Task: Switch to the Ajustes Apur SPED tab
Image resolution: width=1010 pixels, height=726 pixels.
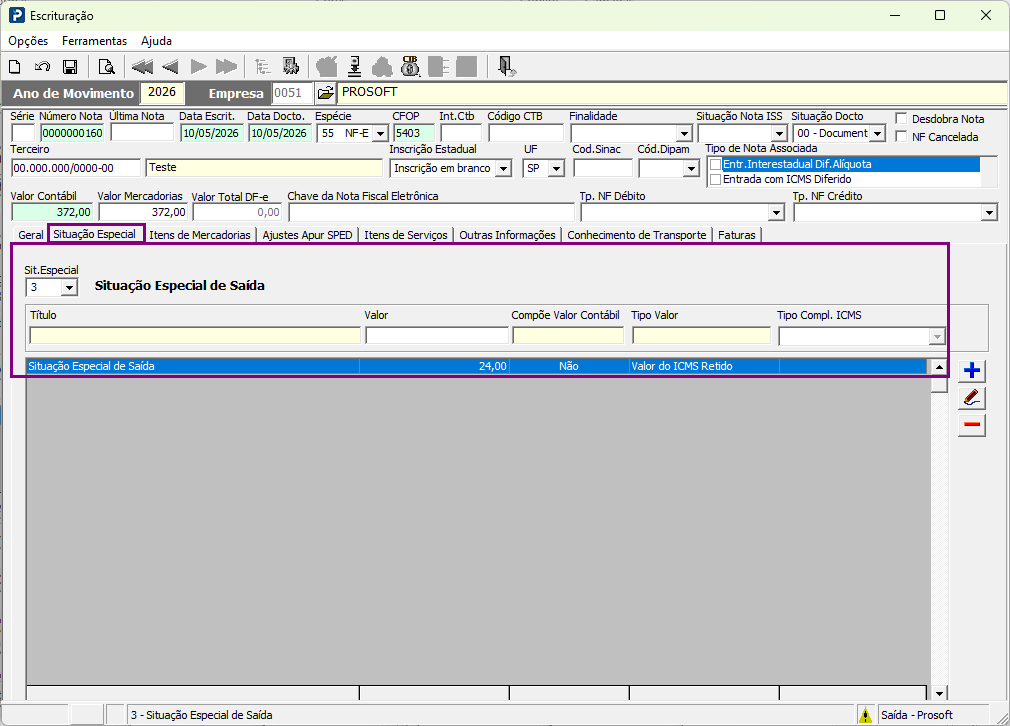Action: [307, 235]
